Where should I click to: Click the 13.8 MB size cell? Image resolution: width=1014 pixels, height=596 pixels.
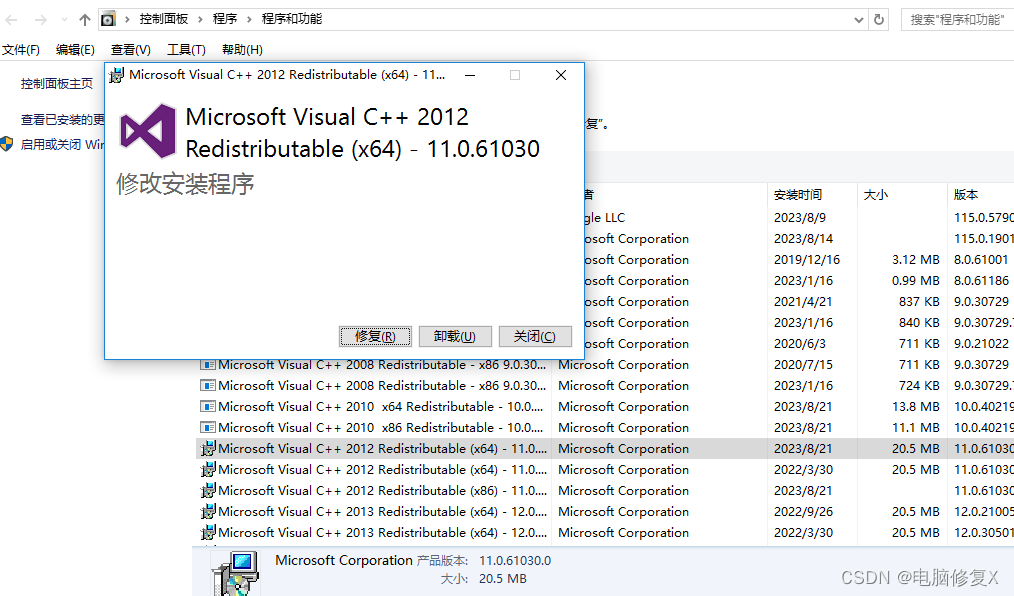[915, 407]
